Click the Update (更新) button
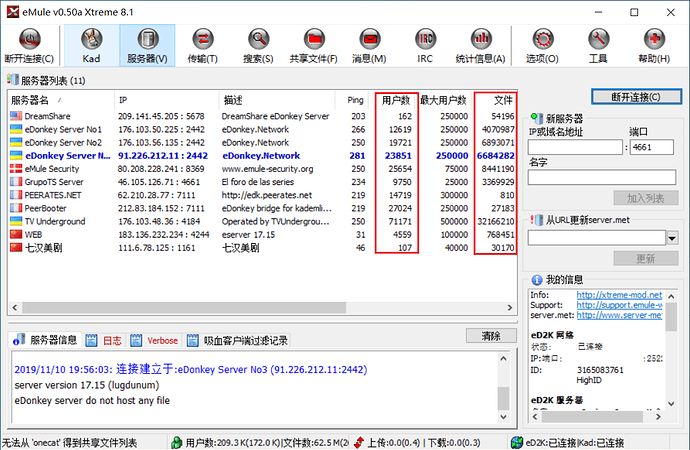The image size is (690, 450). [x=646, y=259]
